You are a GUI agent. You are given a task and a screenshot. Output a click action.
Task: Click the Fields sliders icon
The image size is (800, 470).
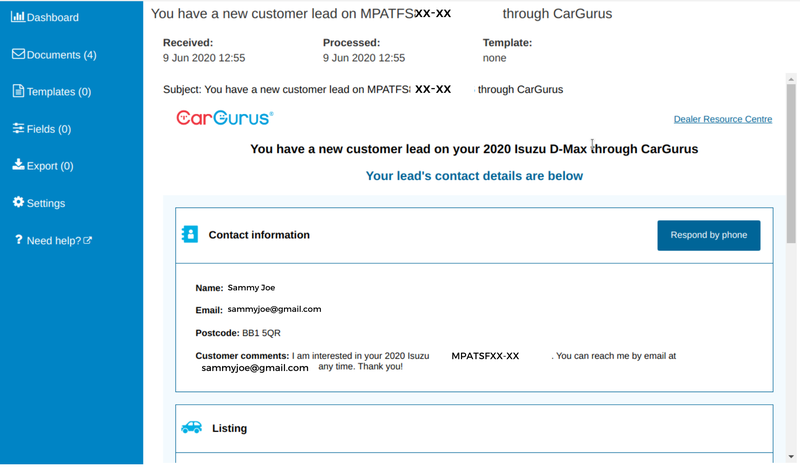point(18,128)
